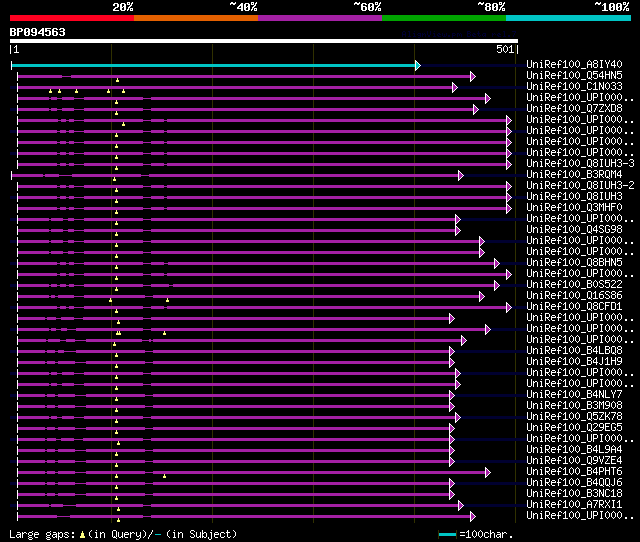Select the UniRef100_Q8IUH3-2 label
The image size is (640, 542).
click(580, 185)
